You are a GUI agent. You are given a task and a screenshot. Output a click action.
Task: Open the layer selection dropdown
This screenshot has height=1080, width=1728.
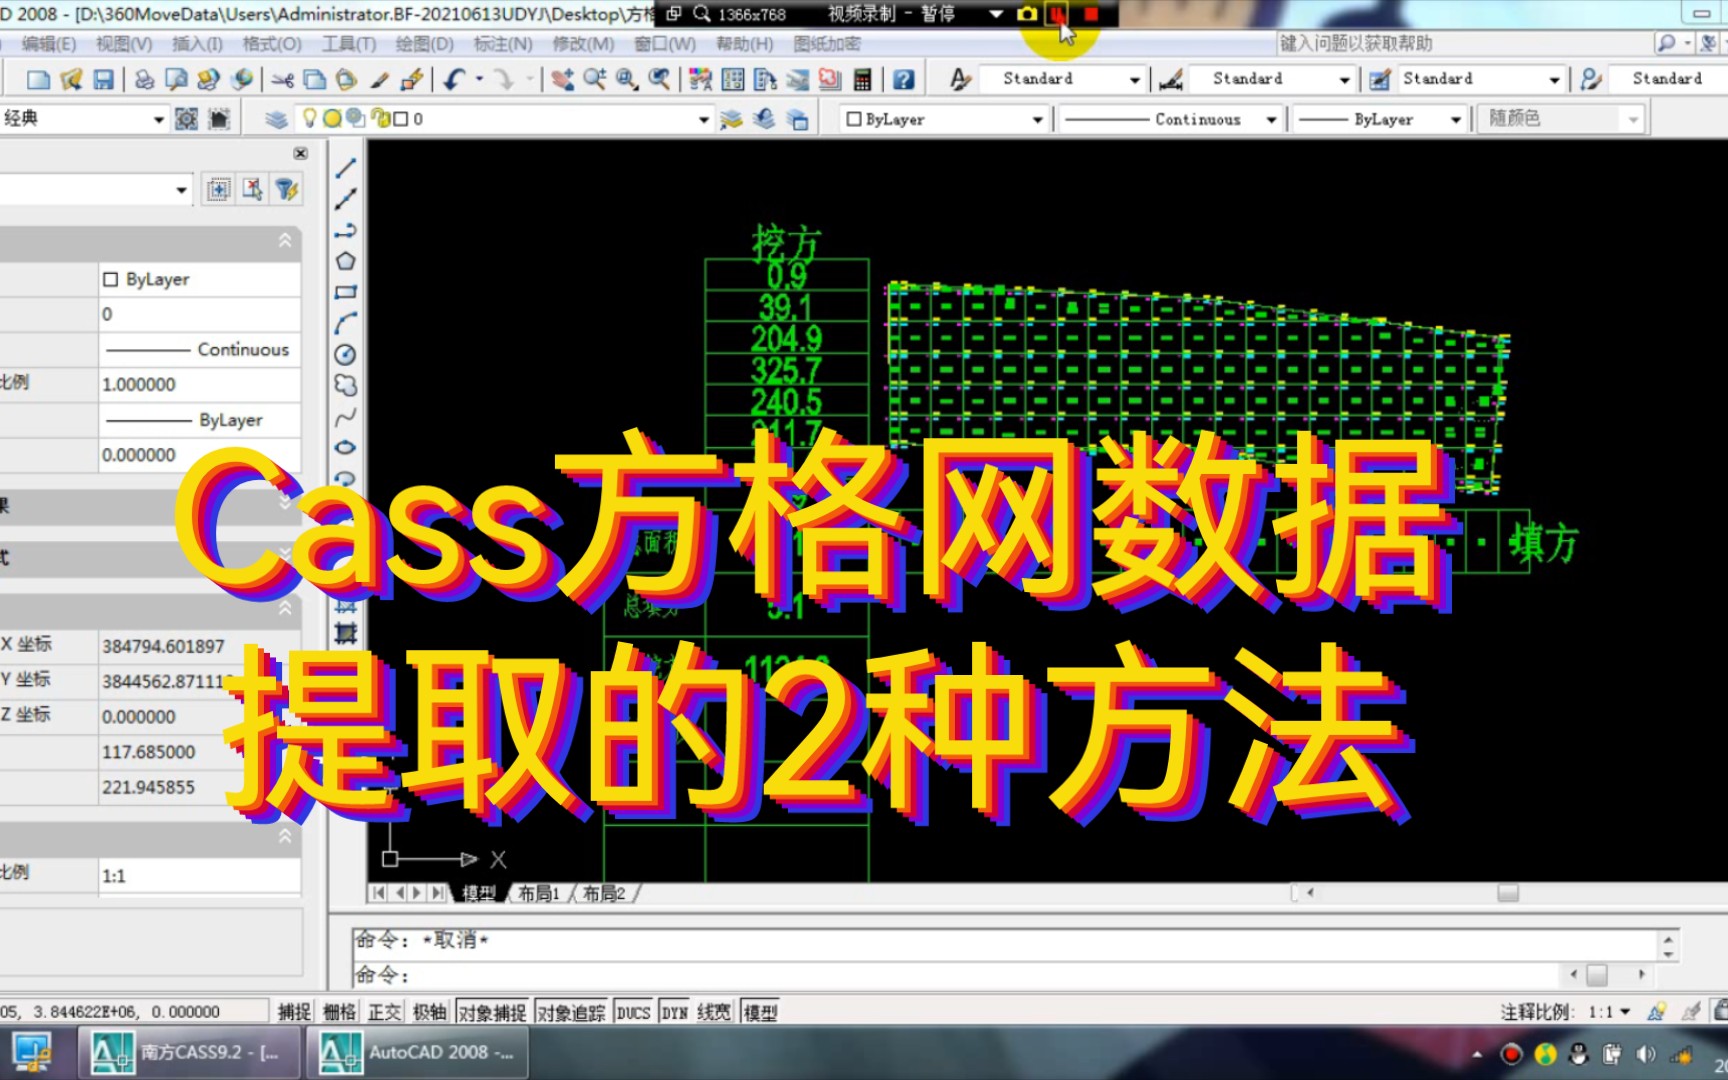pos(705,118)
